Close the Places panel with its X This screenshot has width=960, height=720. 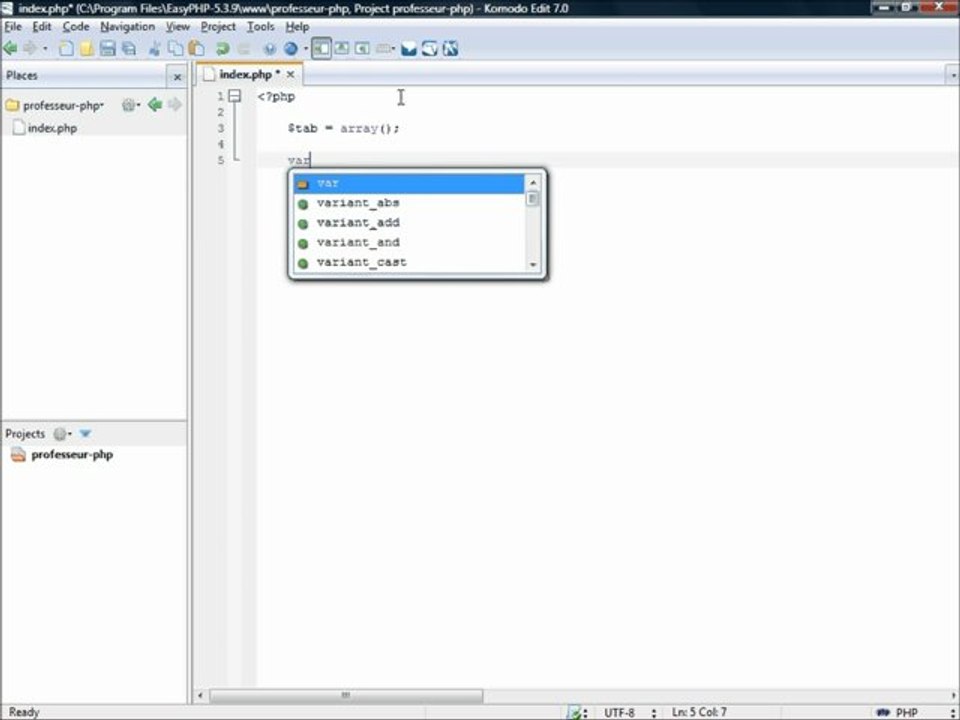[177, 77]
